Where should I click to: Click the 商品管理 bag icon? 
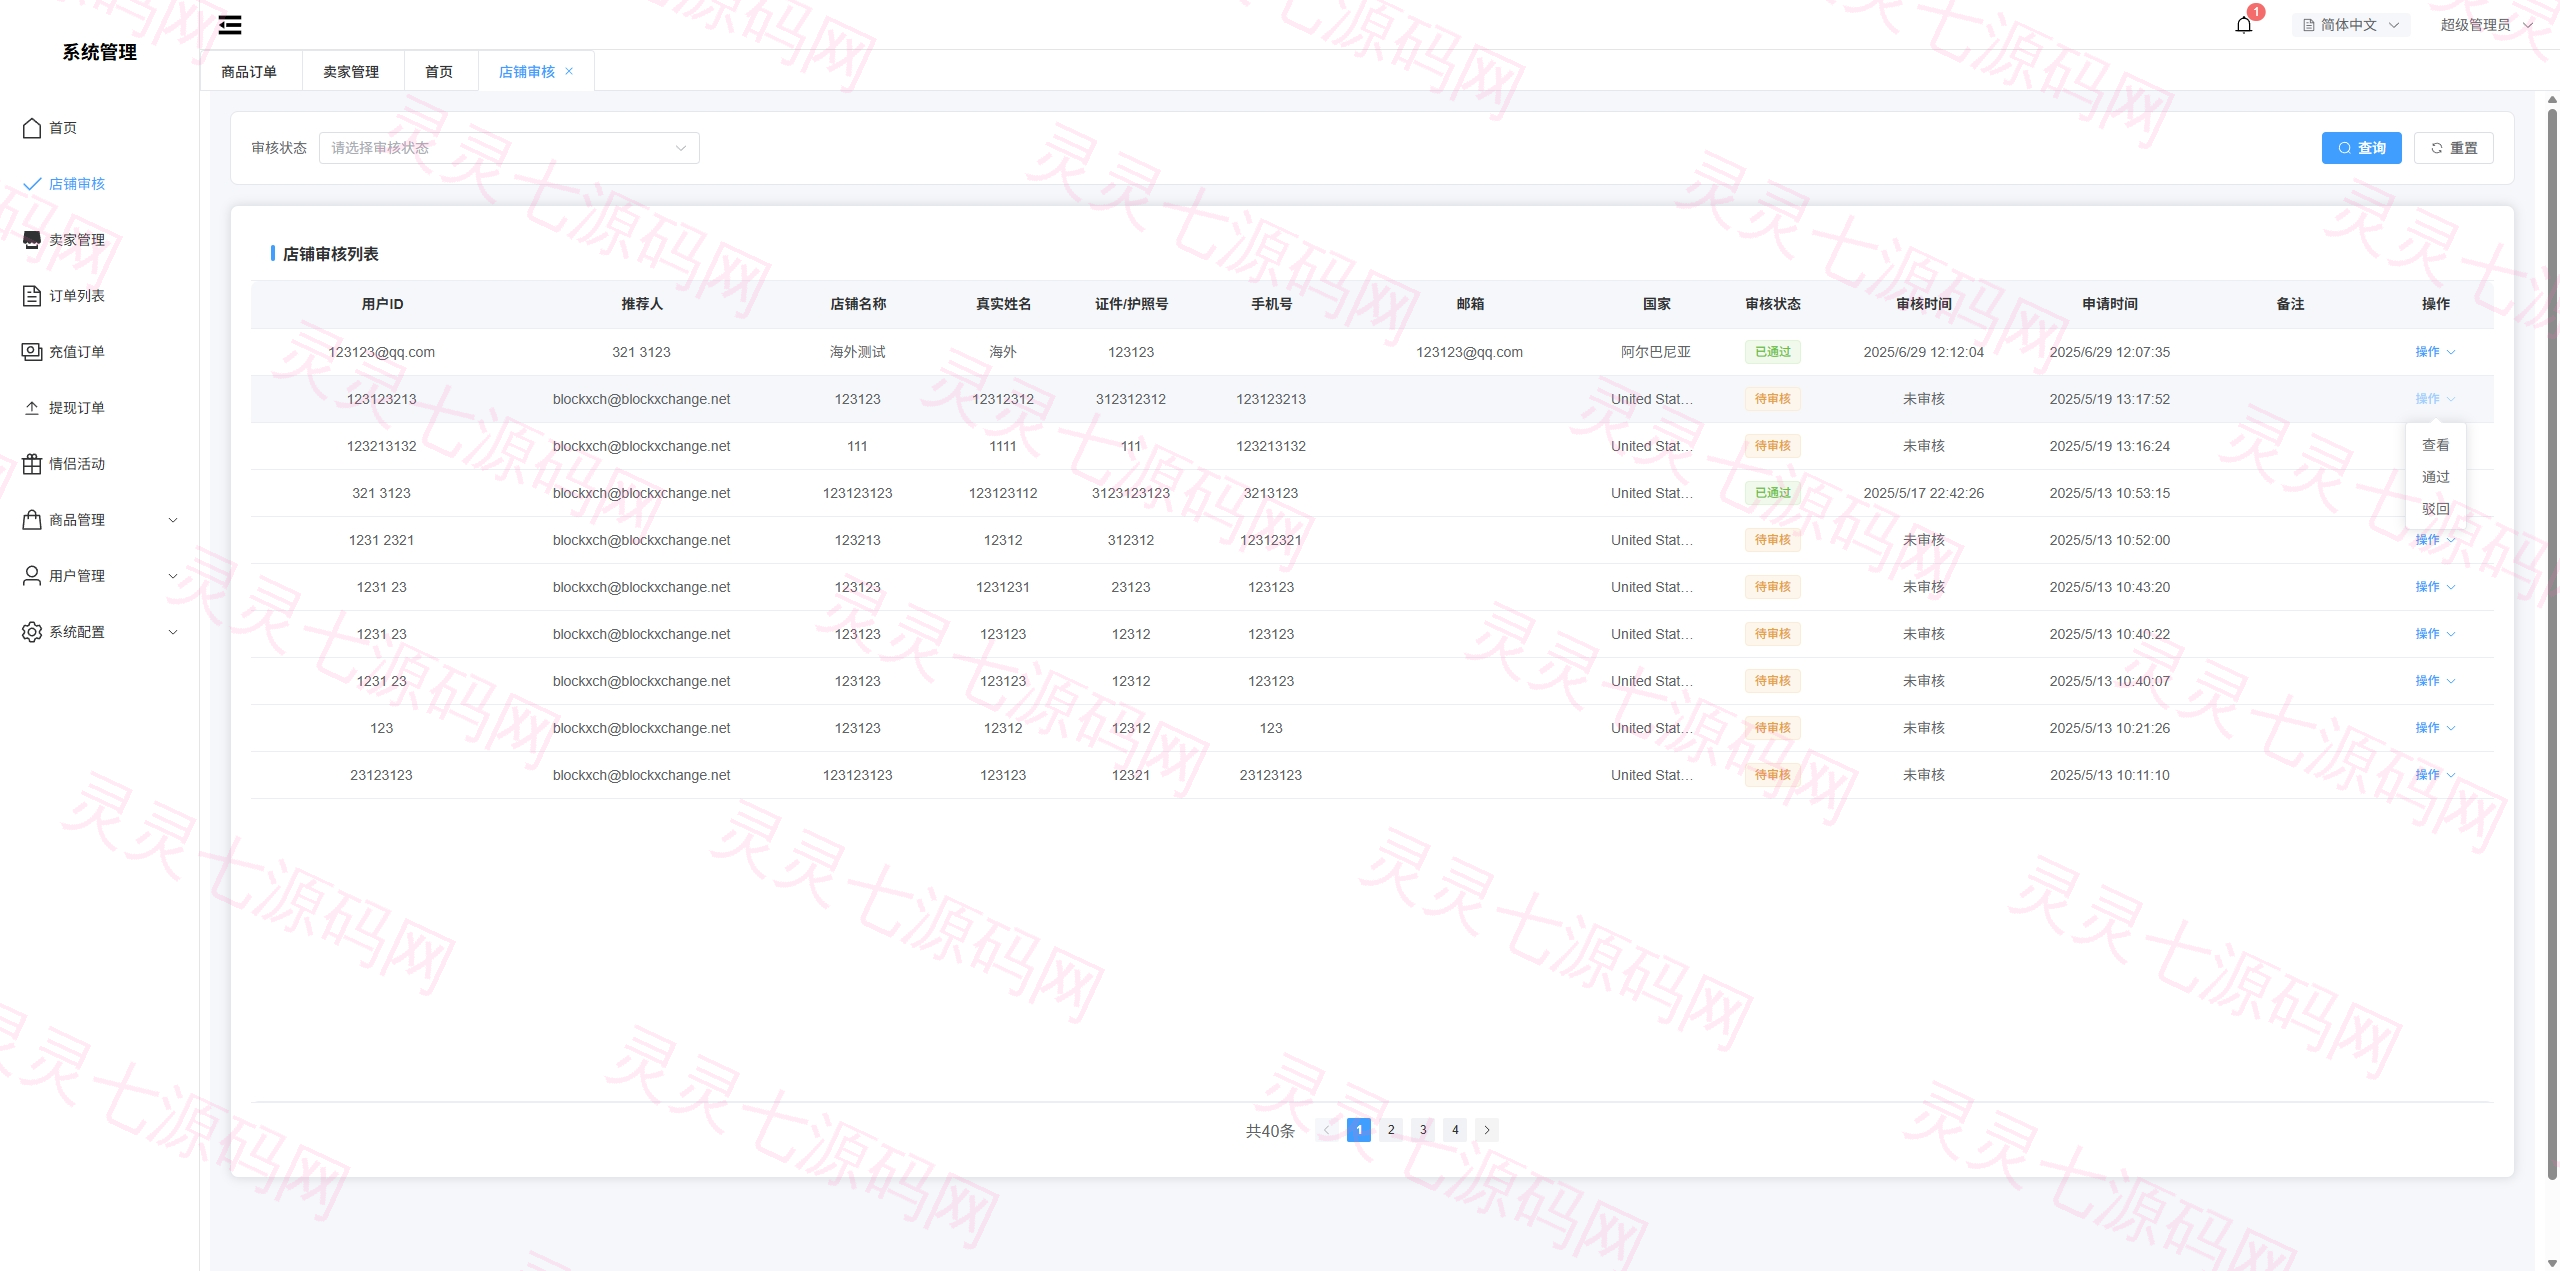coord(32,520)
